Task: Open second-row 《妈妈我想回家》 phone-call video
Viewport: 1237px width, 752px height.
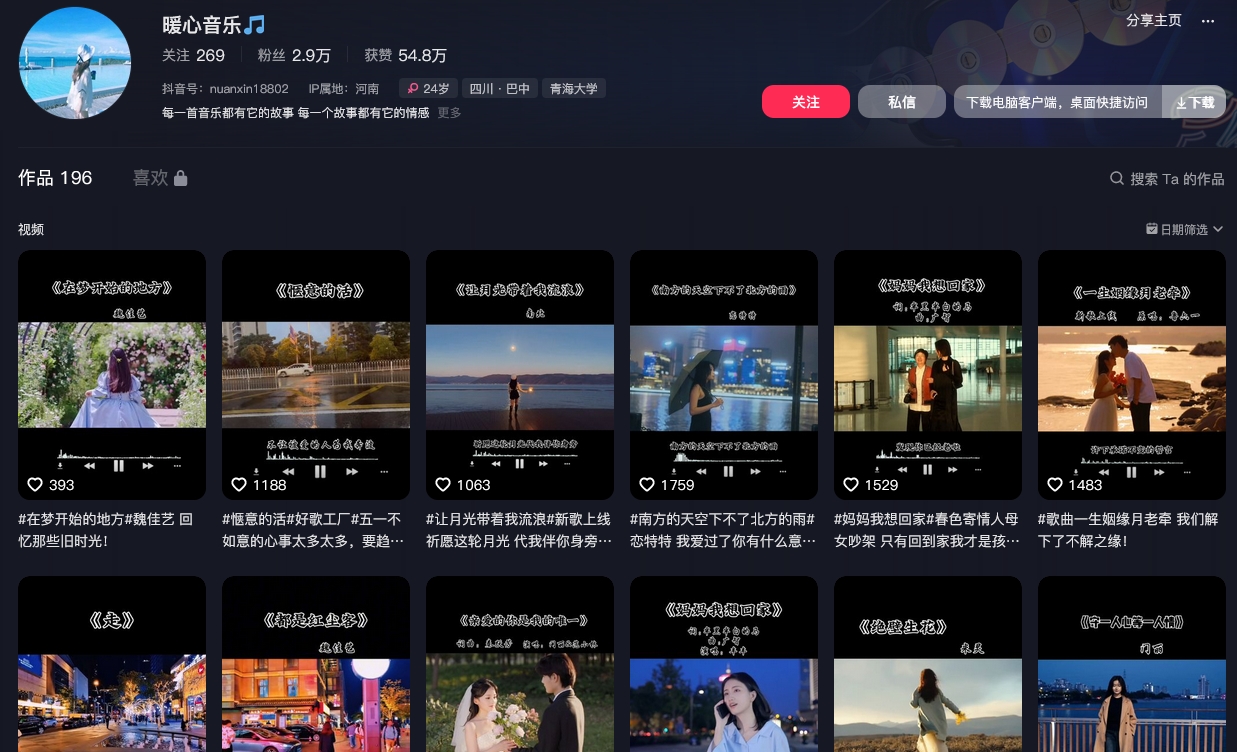Action: [x=724, y=664]
